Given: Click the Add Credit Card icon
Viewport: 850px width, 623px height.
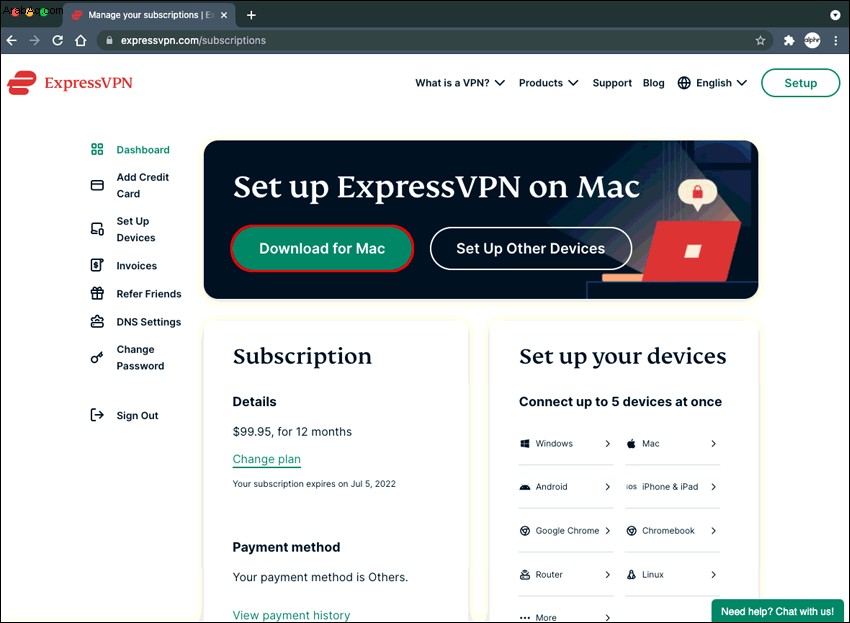Looking at the screenshot, I should click(97, 185).
